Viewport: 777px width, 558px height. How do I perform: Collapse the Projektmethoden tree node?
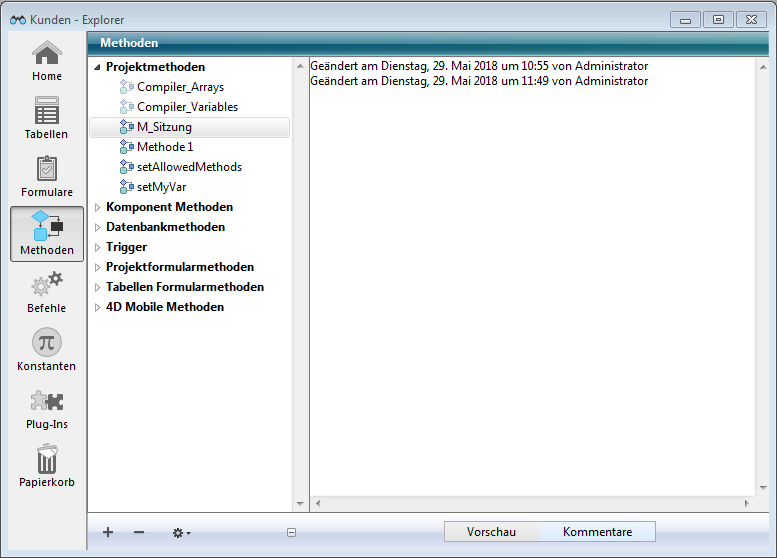(97, 67)
